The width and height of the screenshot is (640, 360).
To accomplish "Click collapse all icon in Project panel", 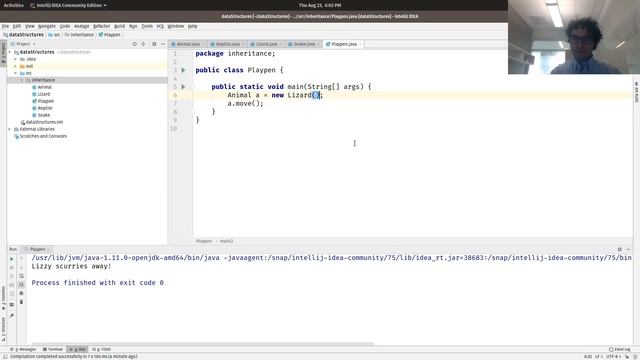I will [x=143, y=44].
